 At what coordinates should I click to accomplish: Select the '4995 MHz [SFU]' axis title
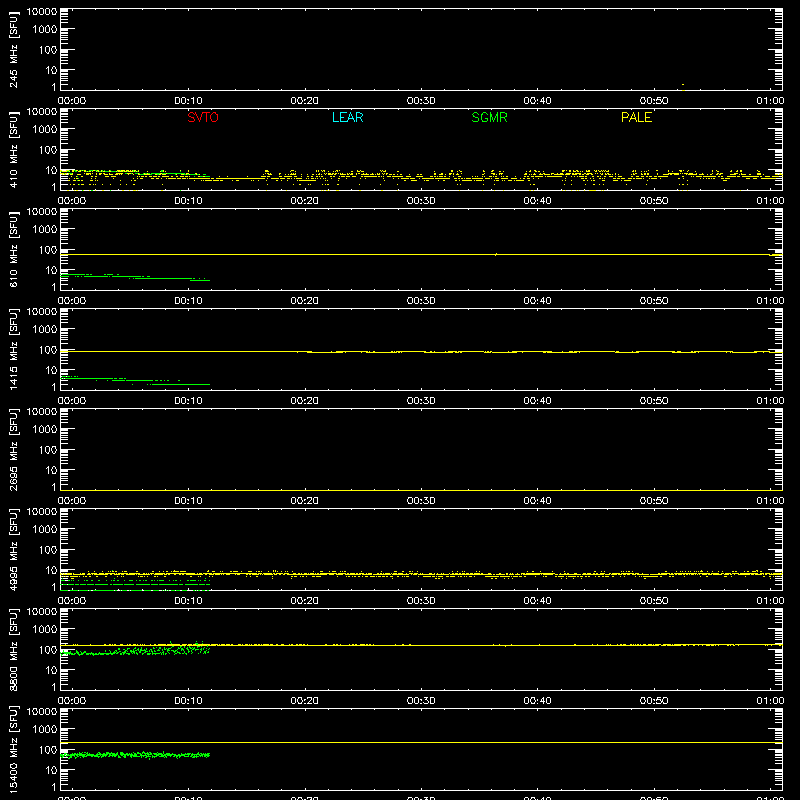coord(13,549)
